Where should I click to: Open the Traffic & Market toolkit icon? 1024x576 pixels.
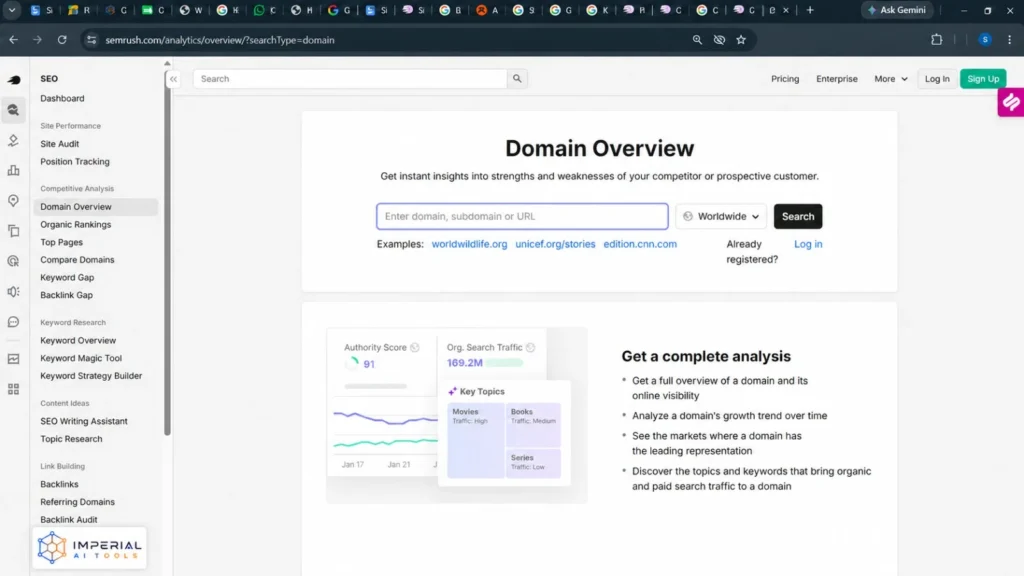[13, 140]
